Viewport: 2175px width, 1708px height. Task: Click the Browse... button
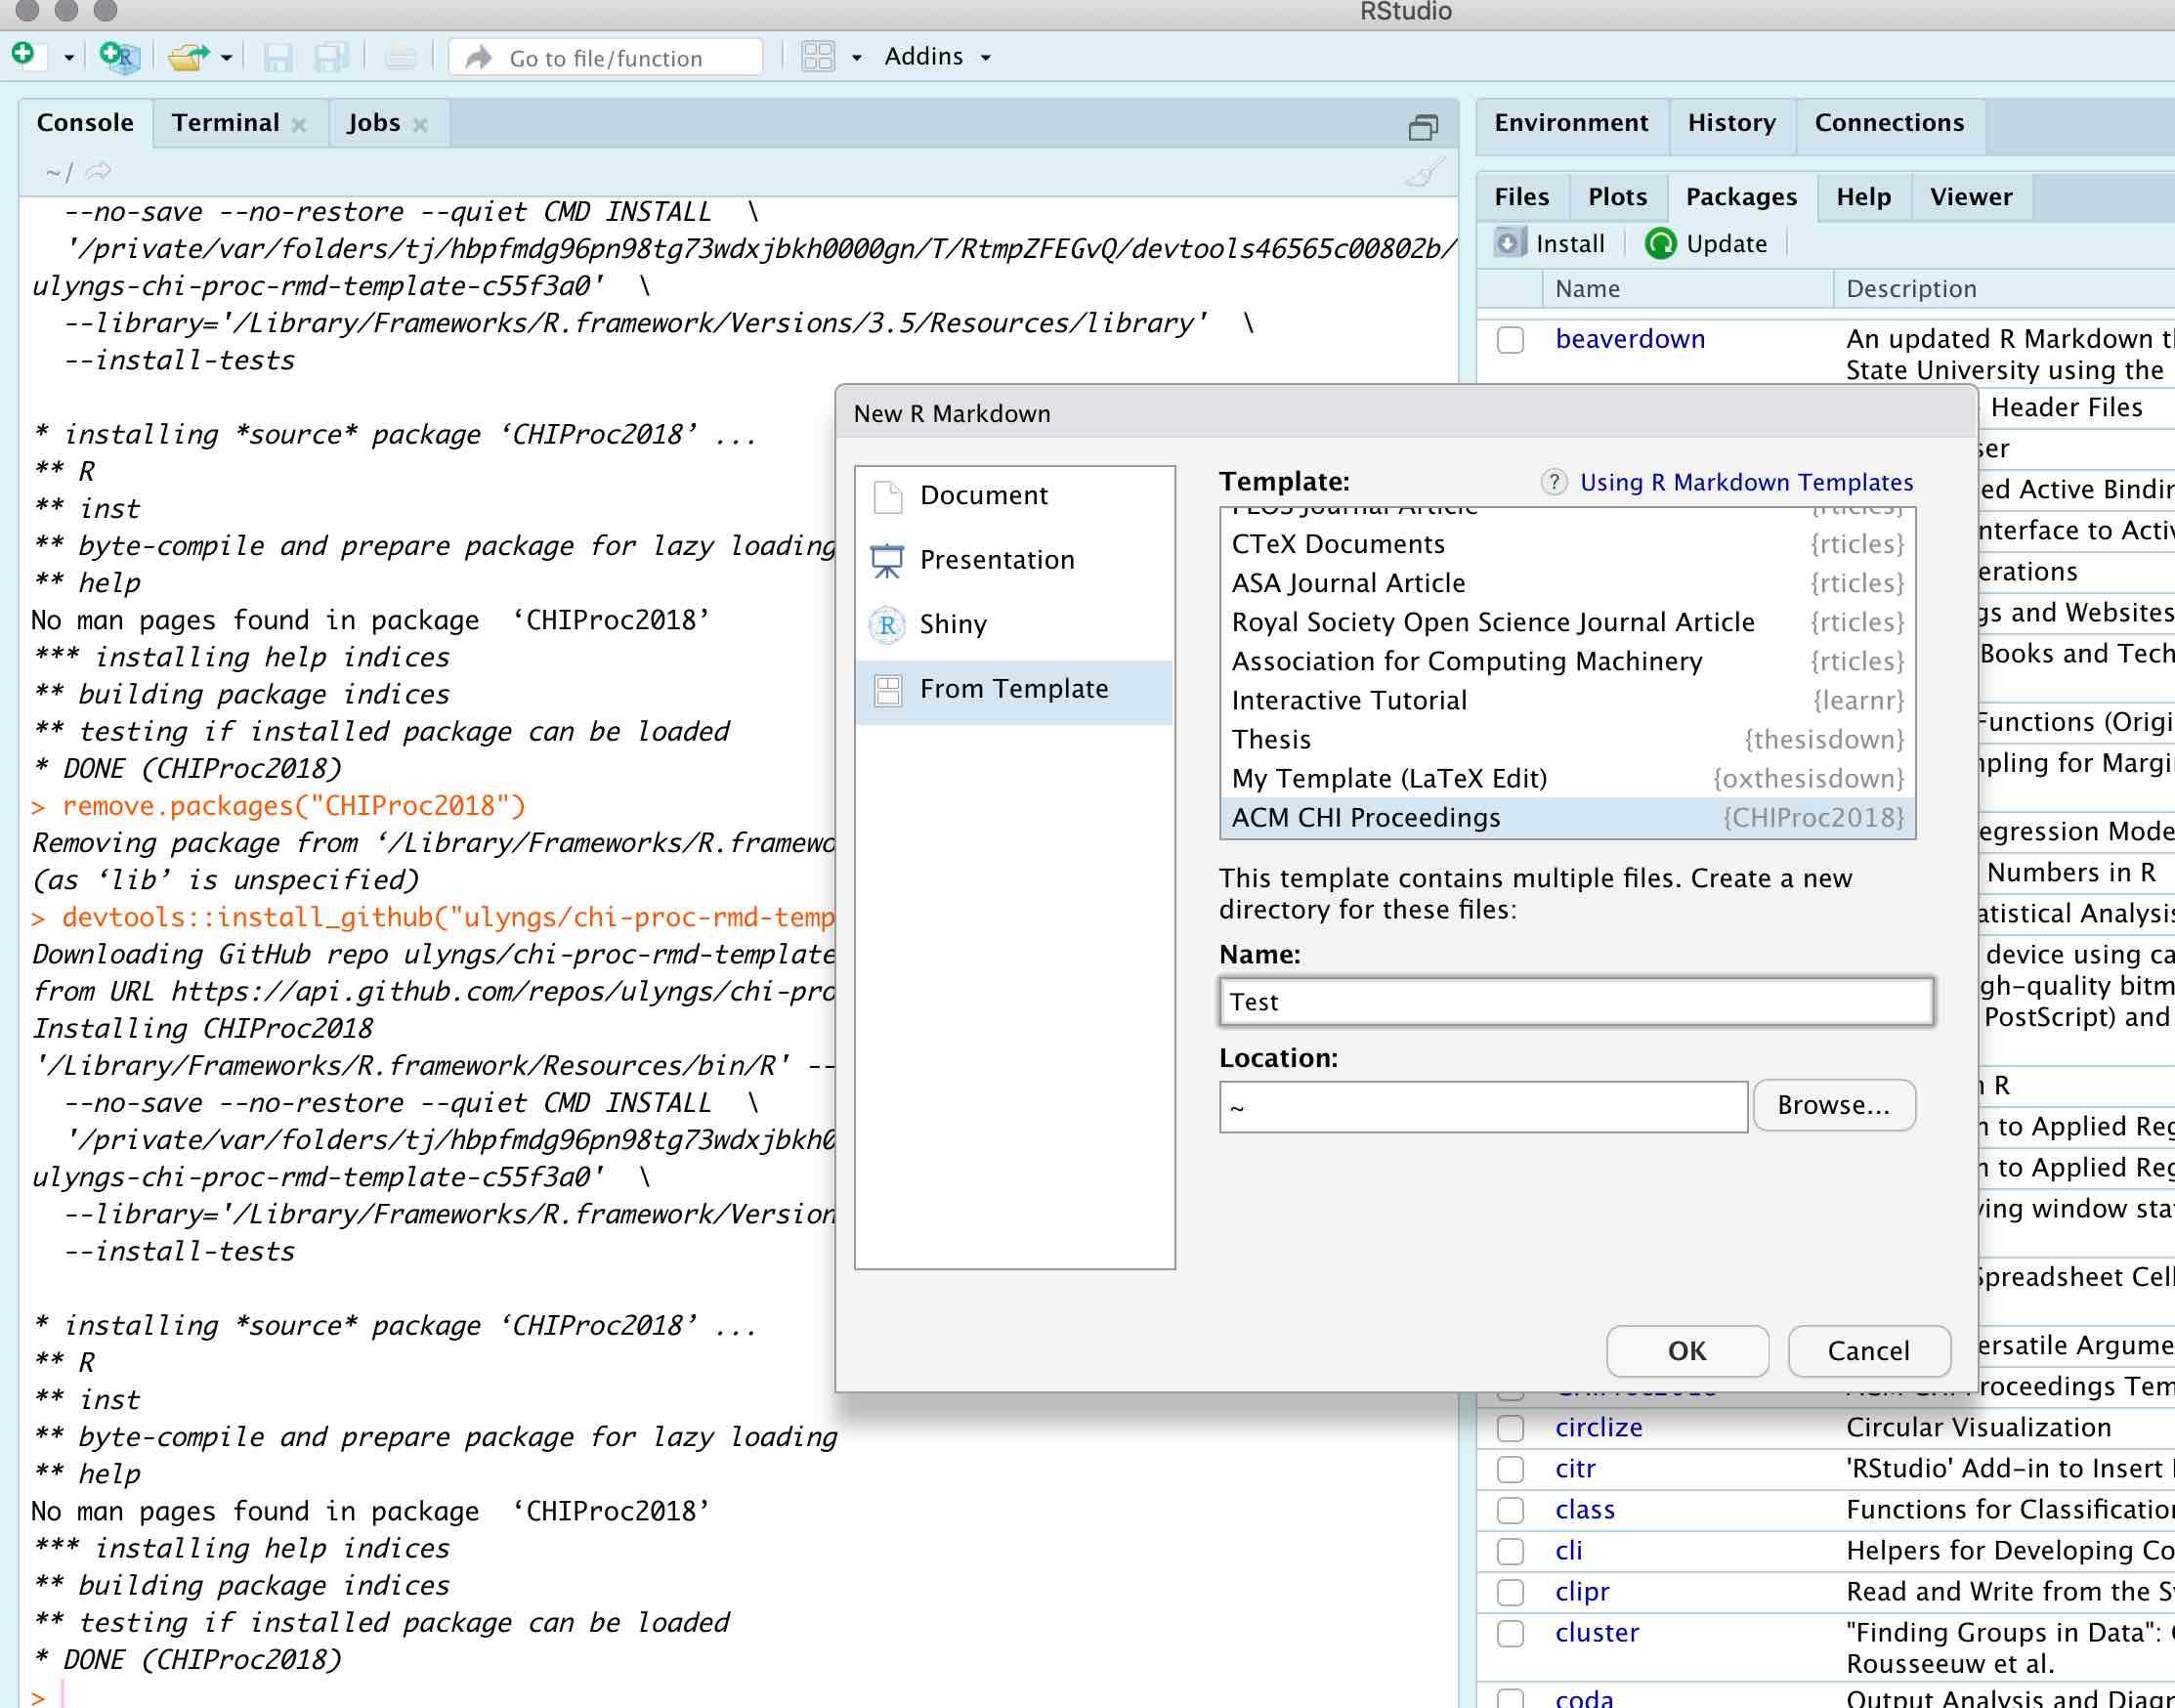pos(1833,1105)
